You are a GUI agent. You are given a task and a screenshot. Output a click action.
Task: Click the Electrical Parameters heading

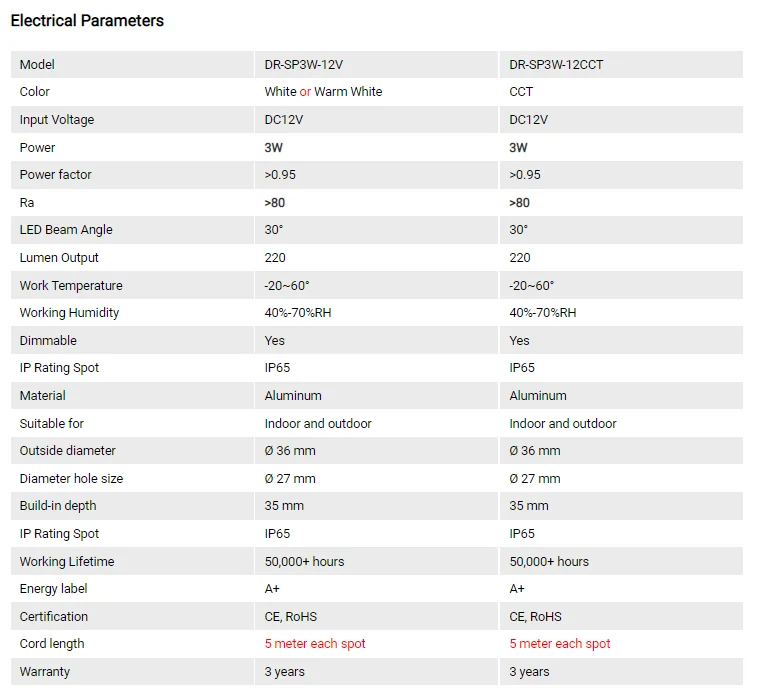(87, 20)
